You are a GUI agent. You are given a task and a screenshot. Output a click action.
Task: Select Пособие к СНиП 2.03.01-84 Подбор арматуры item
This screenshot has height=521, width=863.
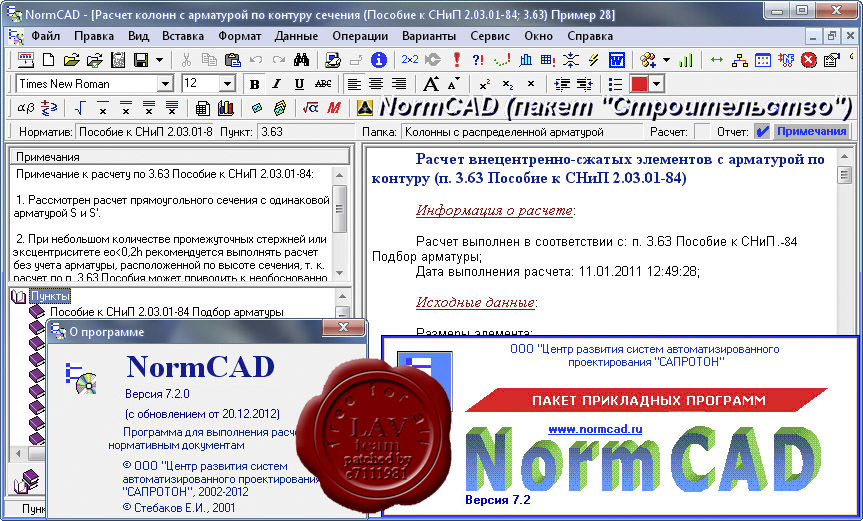pos(166,312)
